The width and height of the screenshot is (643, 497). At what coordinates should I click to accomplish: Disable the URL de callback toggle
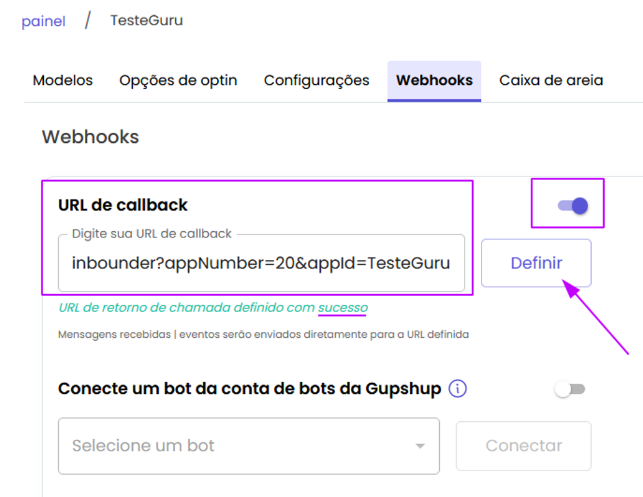[x=573, y=205]
